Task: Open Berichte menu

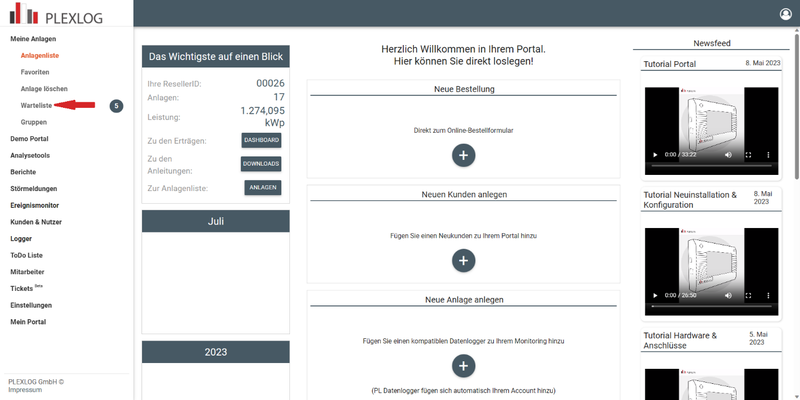Action: [23, 172]
